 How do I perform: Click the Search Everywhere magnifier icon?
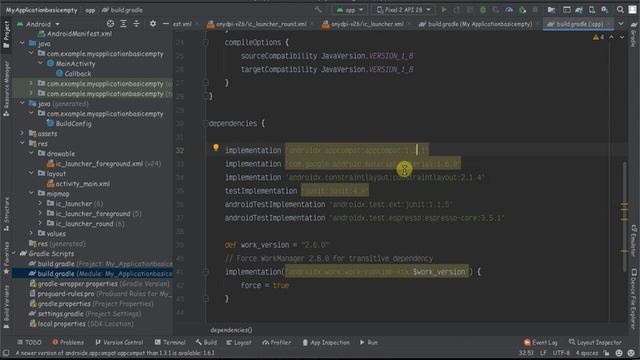pyautogui.click(x=620, y=10)
